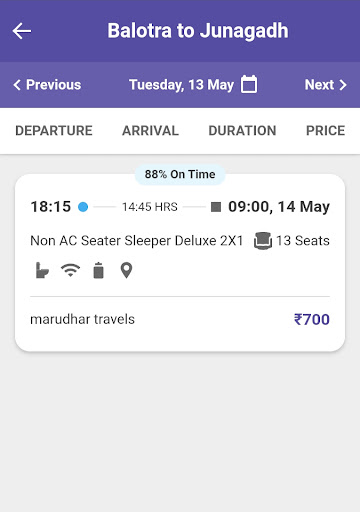The height and width of the screenshot is (512, 360).
Task: Sort results by DURATION
Action: click(242, 131)
